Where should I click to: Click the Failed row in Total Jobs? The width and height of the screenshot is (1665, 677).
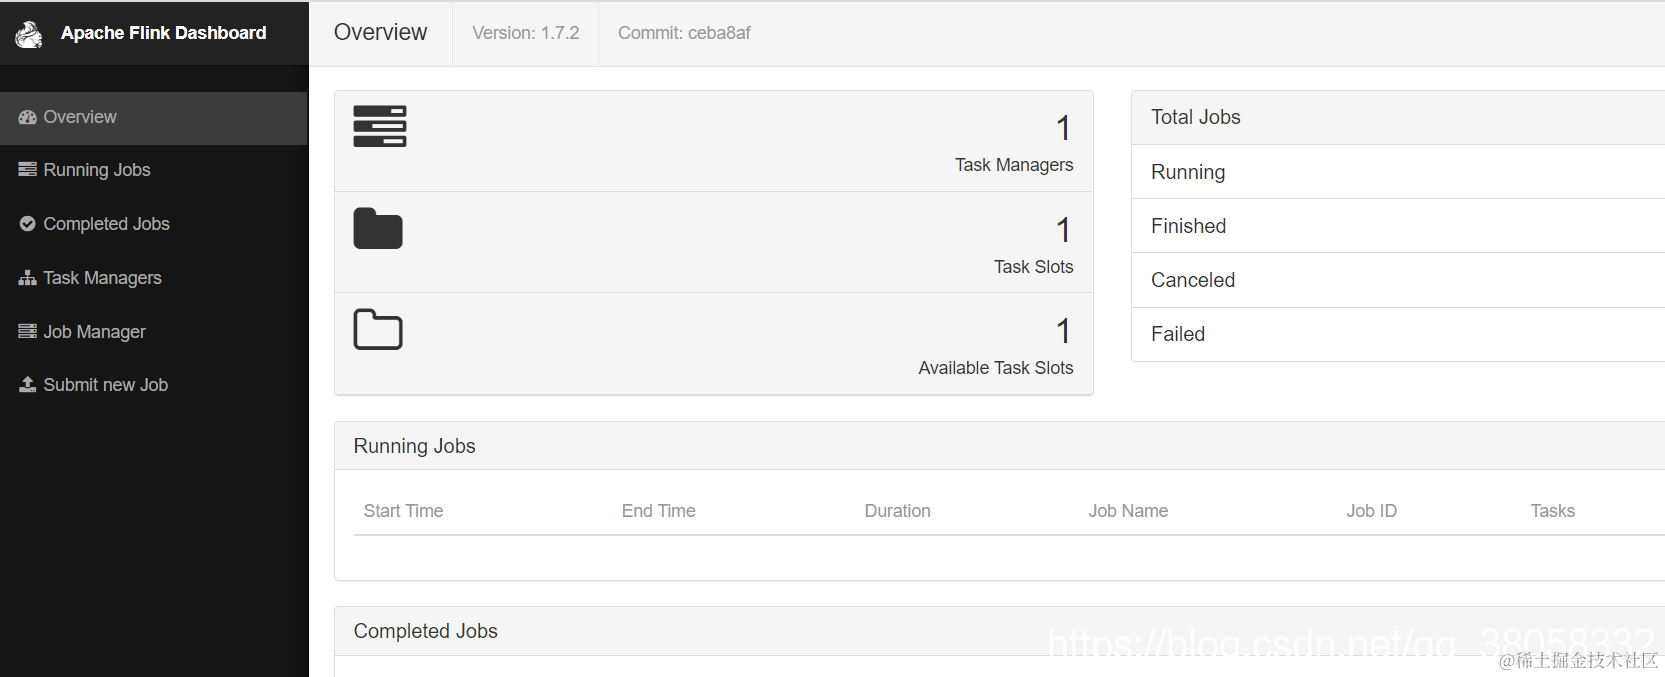1398,335
